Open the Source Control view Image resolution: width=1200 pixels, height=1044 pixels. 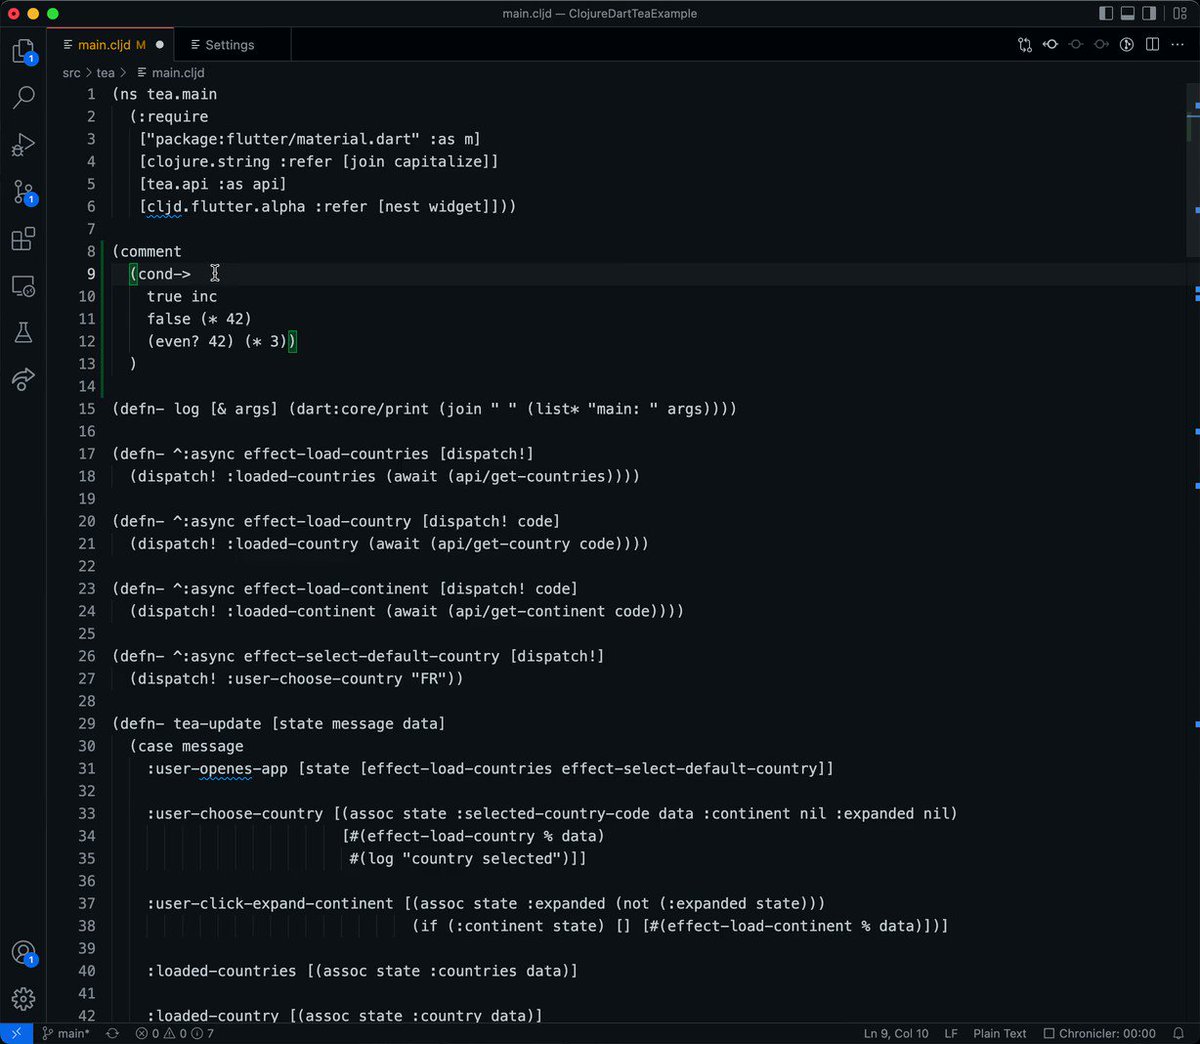tap(23, 192)
